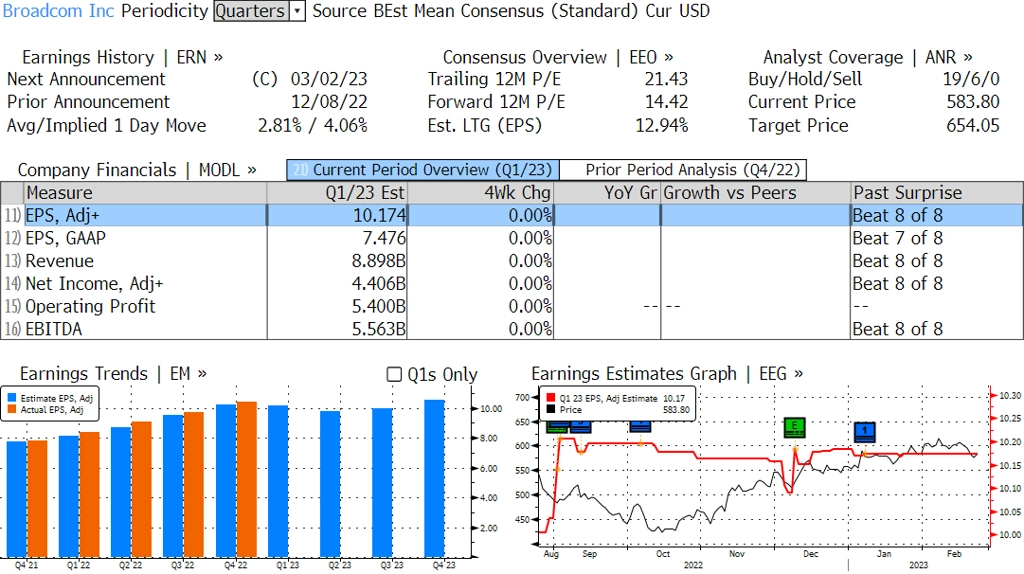Open the Periodicity dropdown arrow
Screen dimensions: 1024x574
tap(297, 11)
